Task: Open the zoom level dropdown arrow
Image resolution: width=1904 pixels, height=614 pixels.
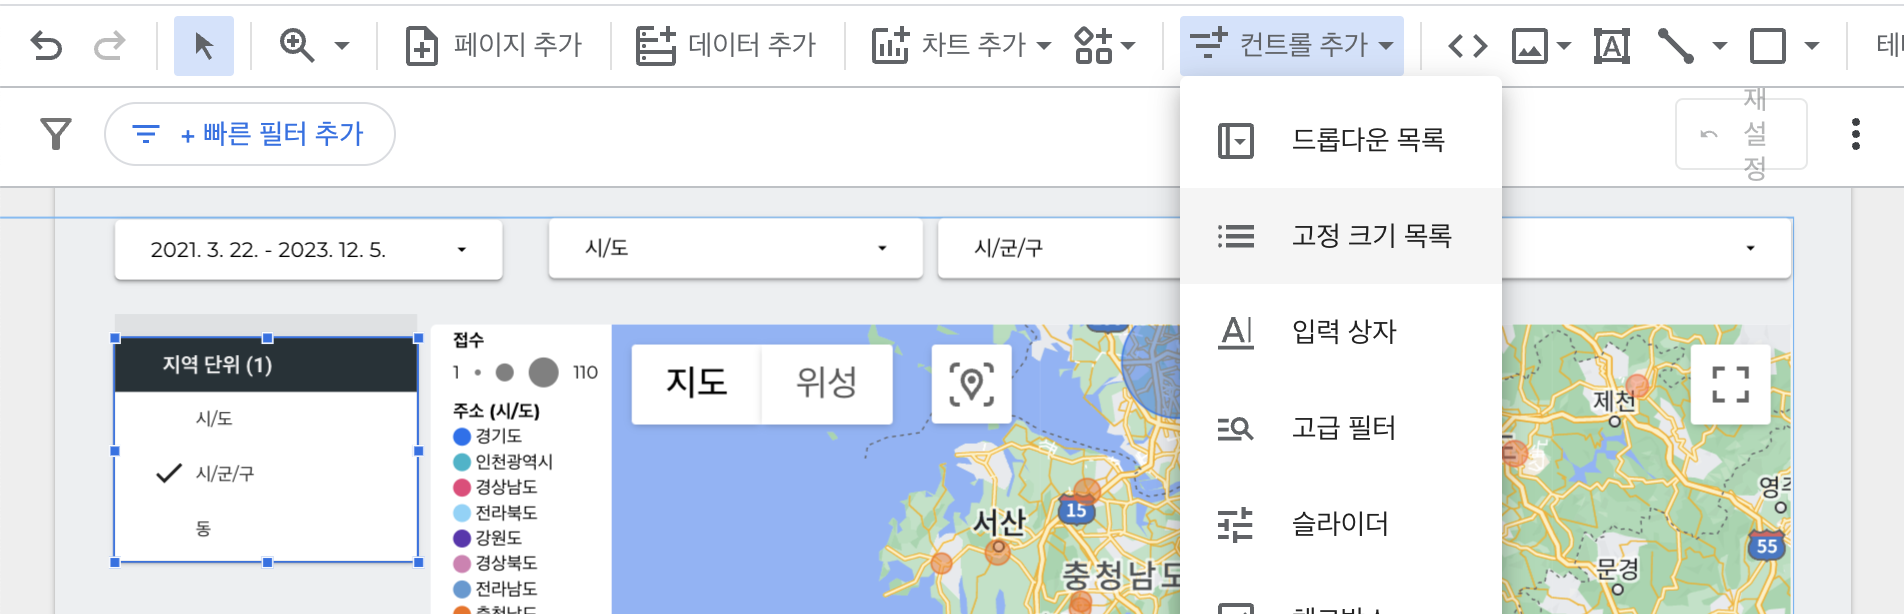Action: (x=342, y=46)
